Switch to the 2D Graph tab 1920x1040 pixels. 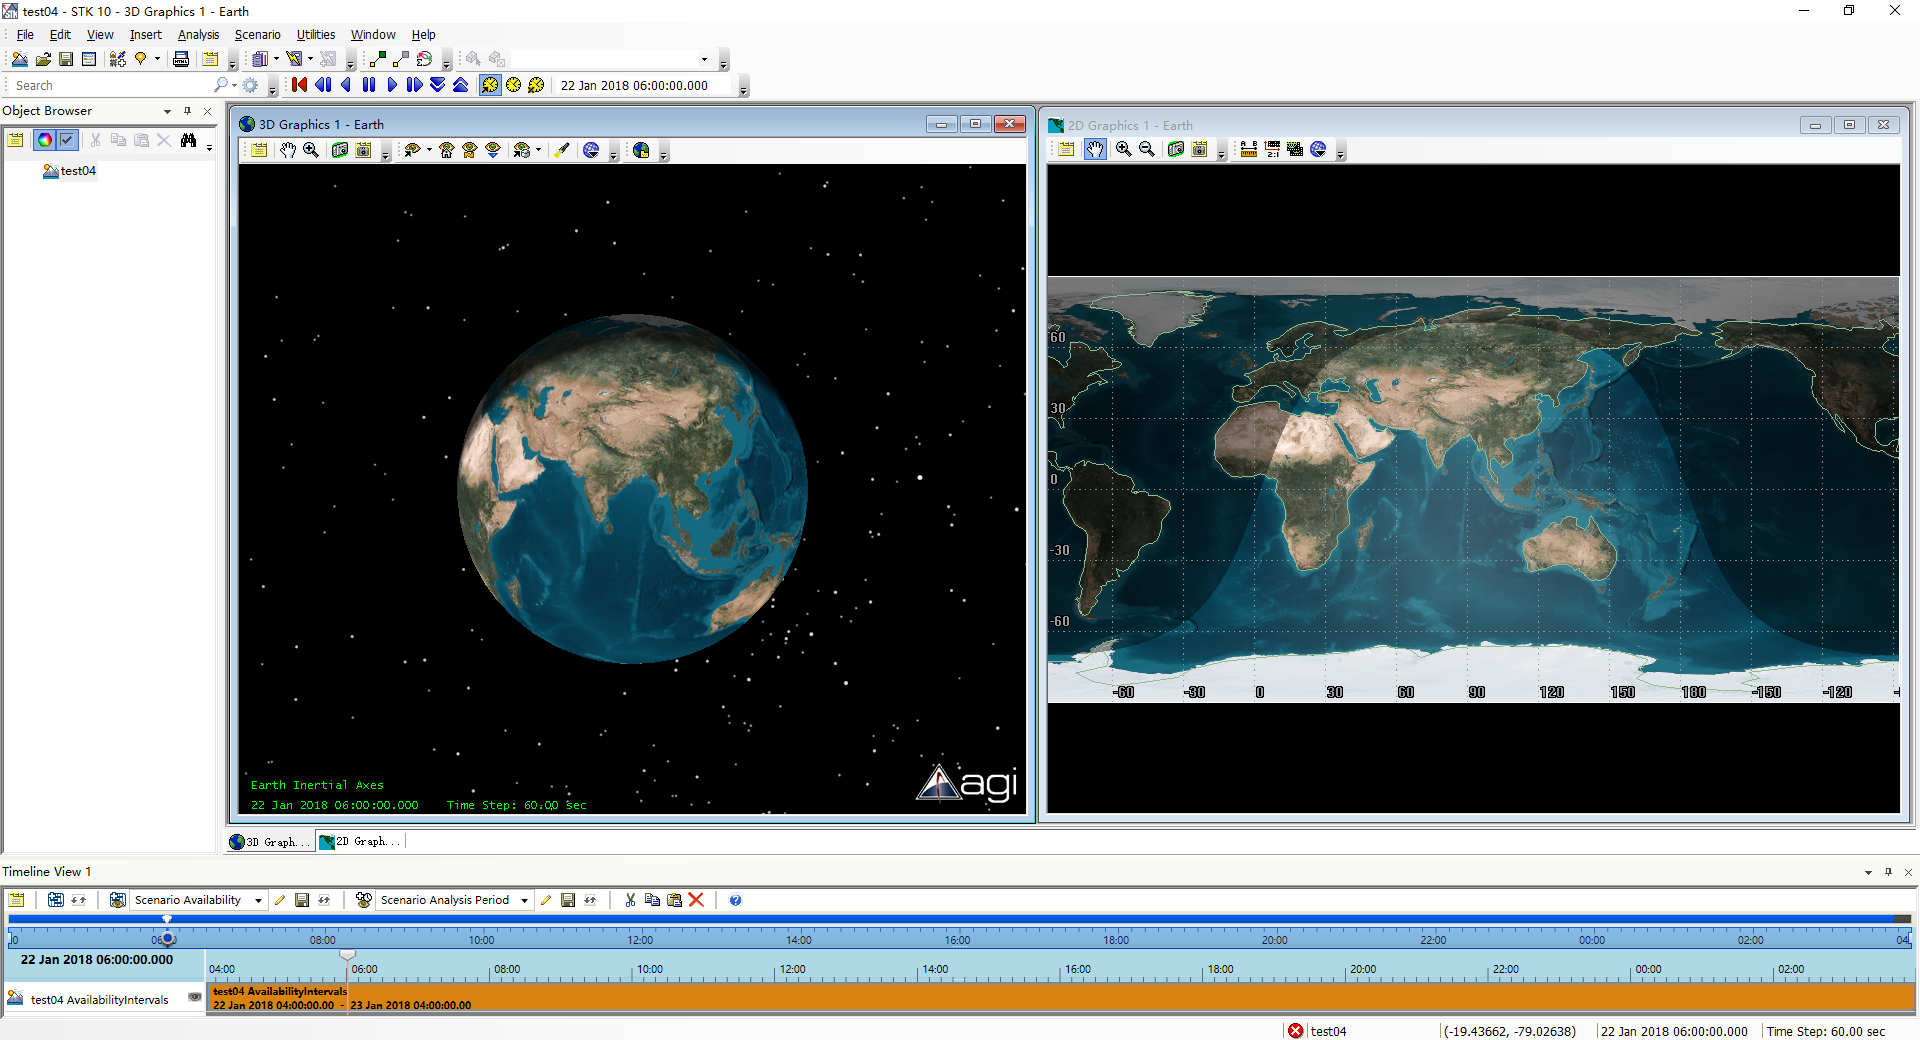[x=360, y=842]
